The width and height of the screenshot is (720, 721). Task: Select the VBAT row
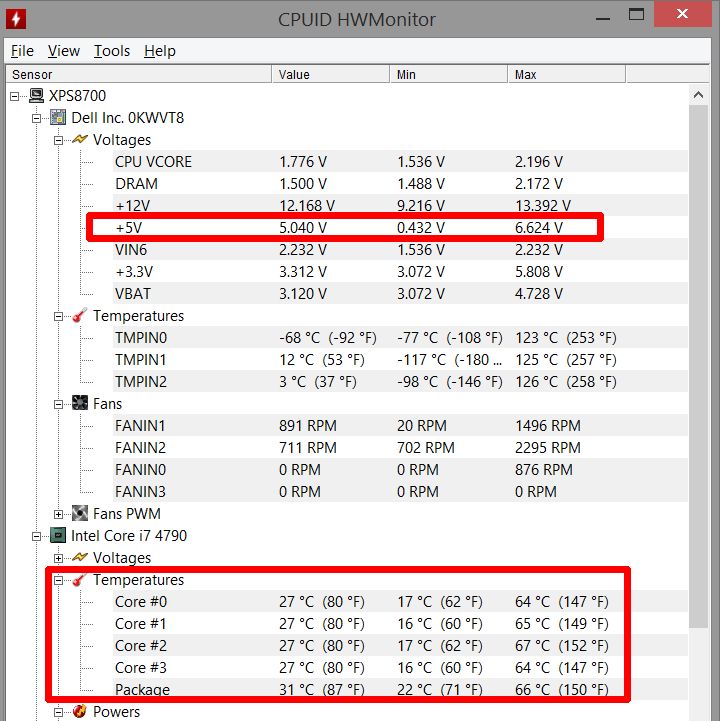[400, 293]
